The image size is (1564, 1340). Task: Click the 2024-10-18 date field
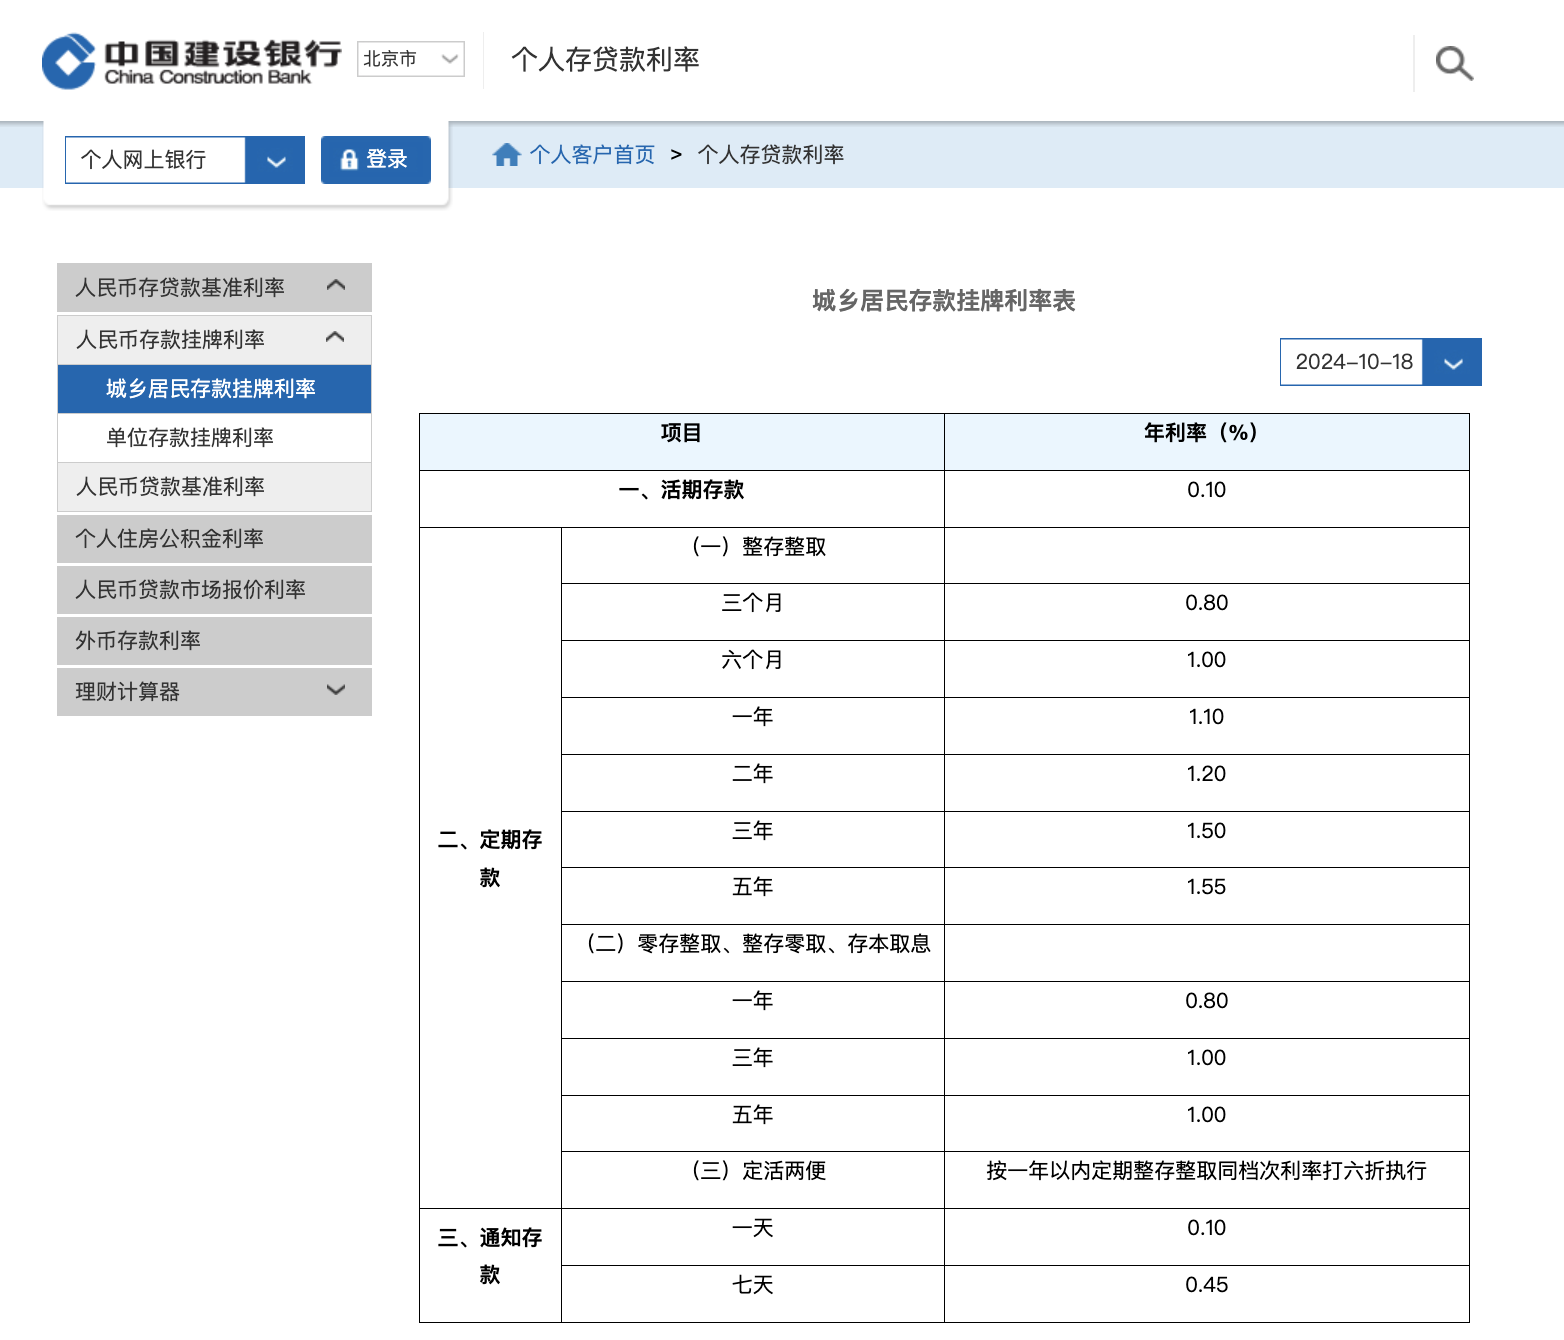coord(1352,362)
